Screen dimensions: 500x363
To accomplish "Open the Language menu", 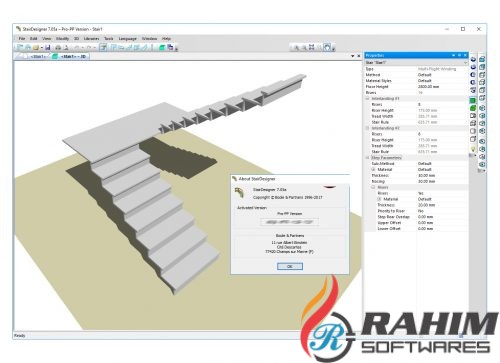I will 127,39.
